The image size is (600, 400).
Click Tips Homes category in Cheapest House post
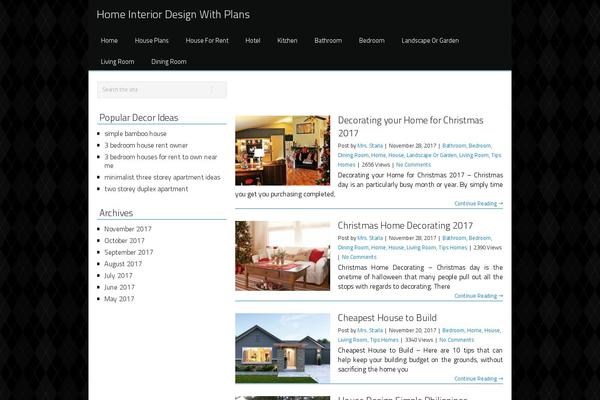pyautogui.click(x=384, y=340)
